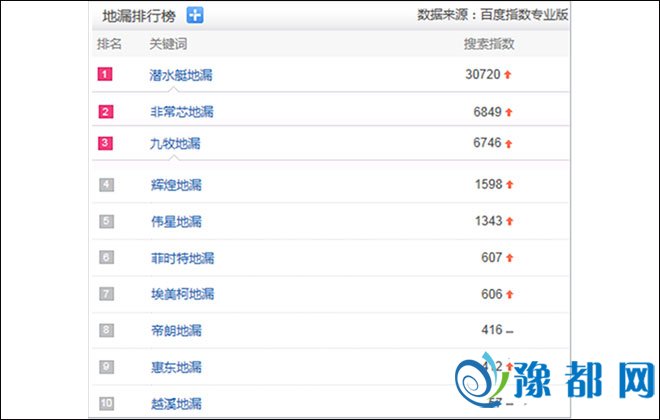Click the pink rank 3 badge

106,143
